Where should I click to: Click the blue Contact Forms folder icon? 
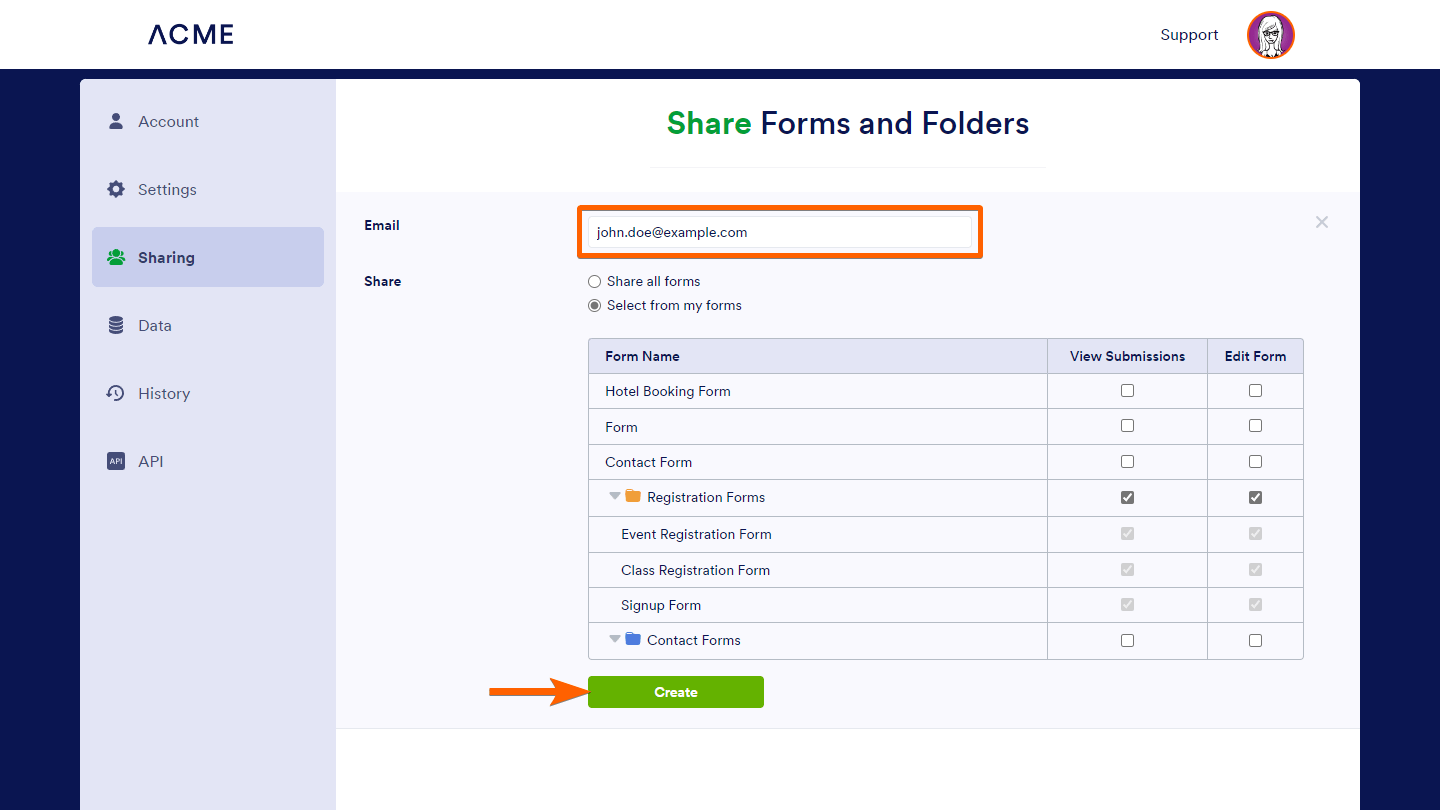633,639
